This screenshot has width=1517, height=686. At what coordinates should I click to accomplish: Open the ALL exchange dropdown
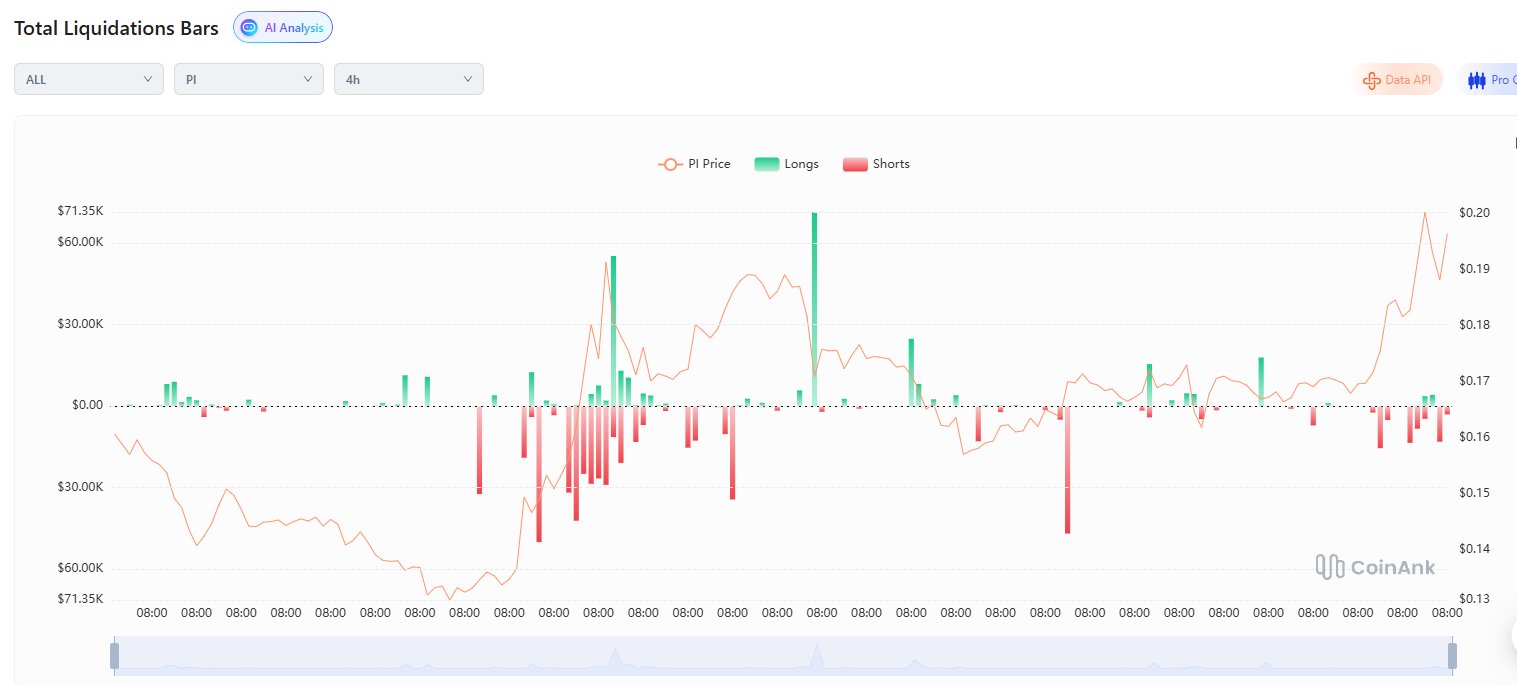[x=89, y=79]
